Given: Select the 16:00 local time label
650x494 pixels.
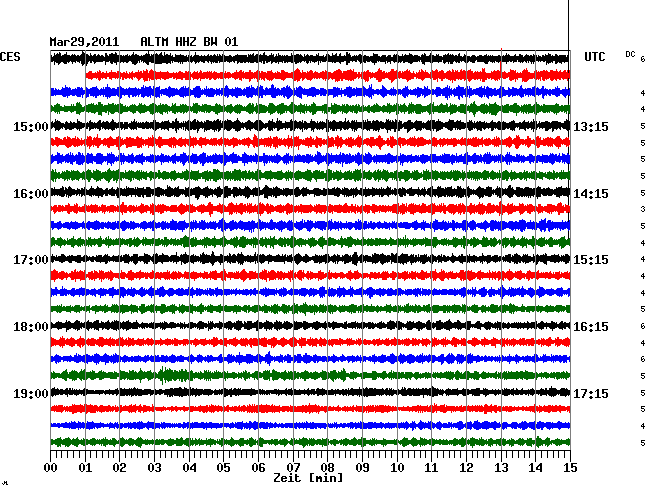Looking at the screenshot, I should tap(31, 194).
